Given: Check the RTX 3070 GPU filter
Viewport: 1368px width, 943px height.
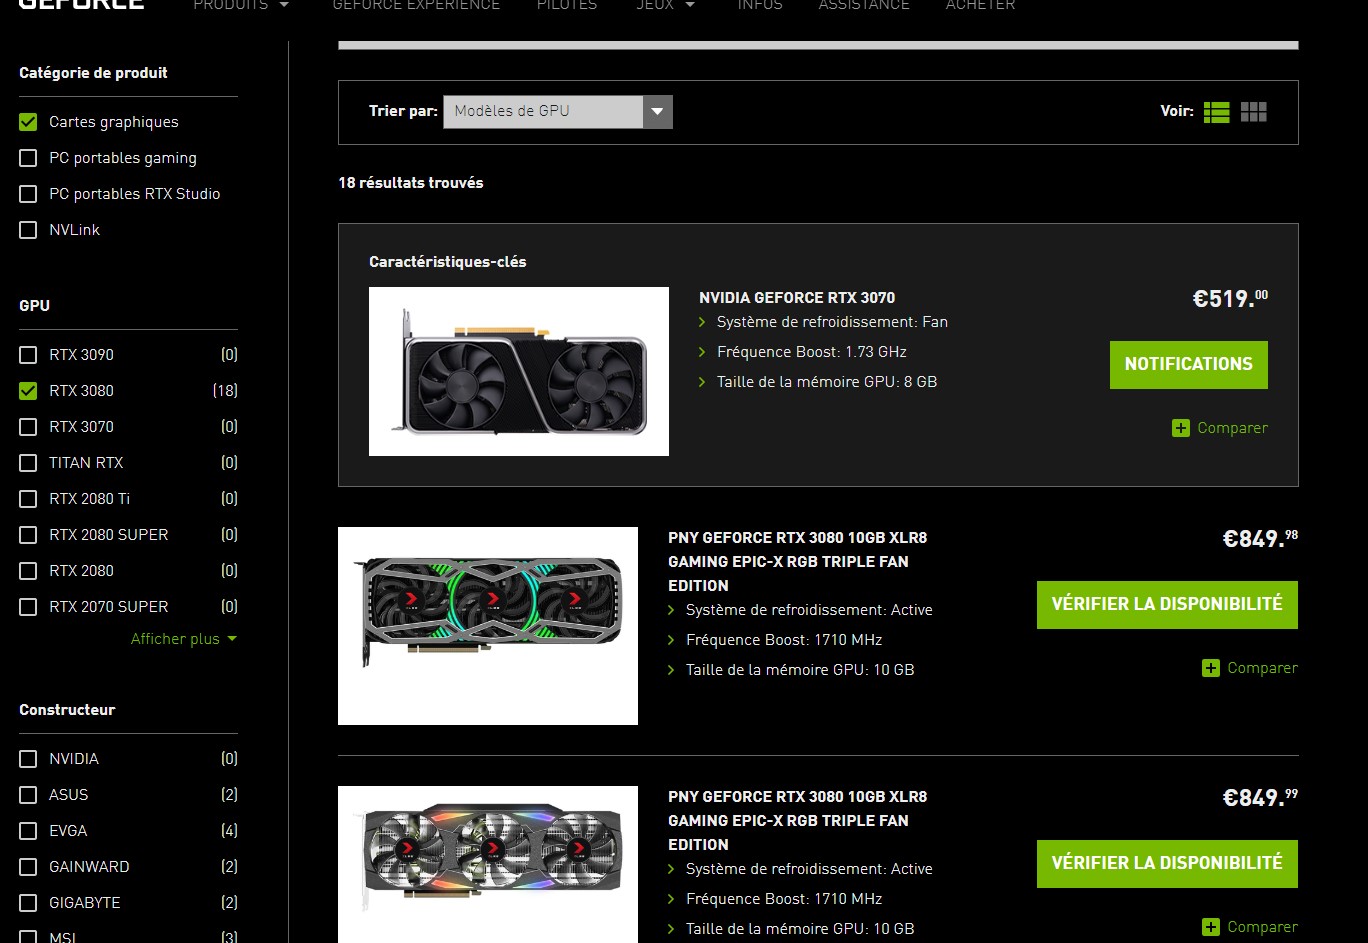Looking at the screenshot, I should pyautogui.click(x=28, y=427).
